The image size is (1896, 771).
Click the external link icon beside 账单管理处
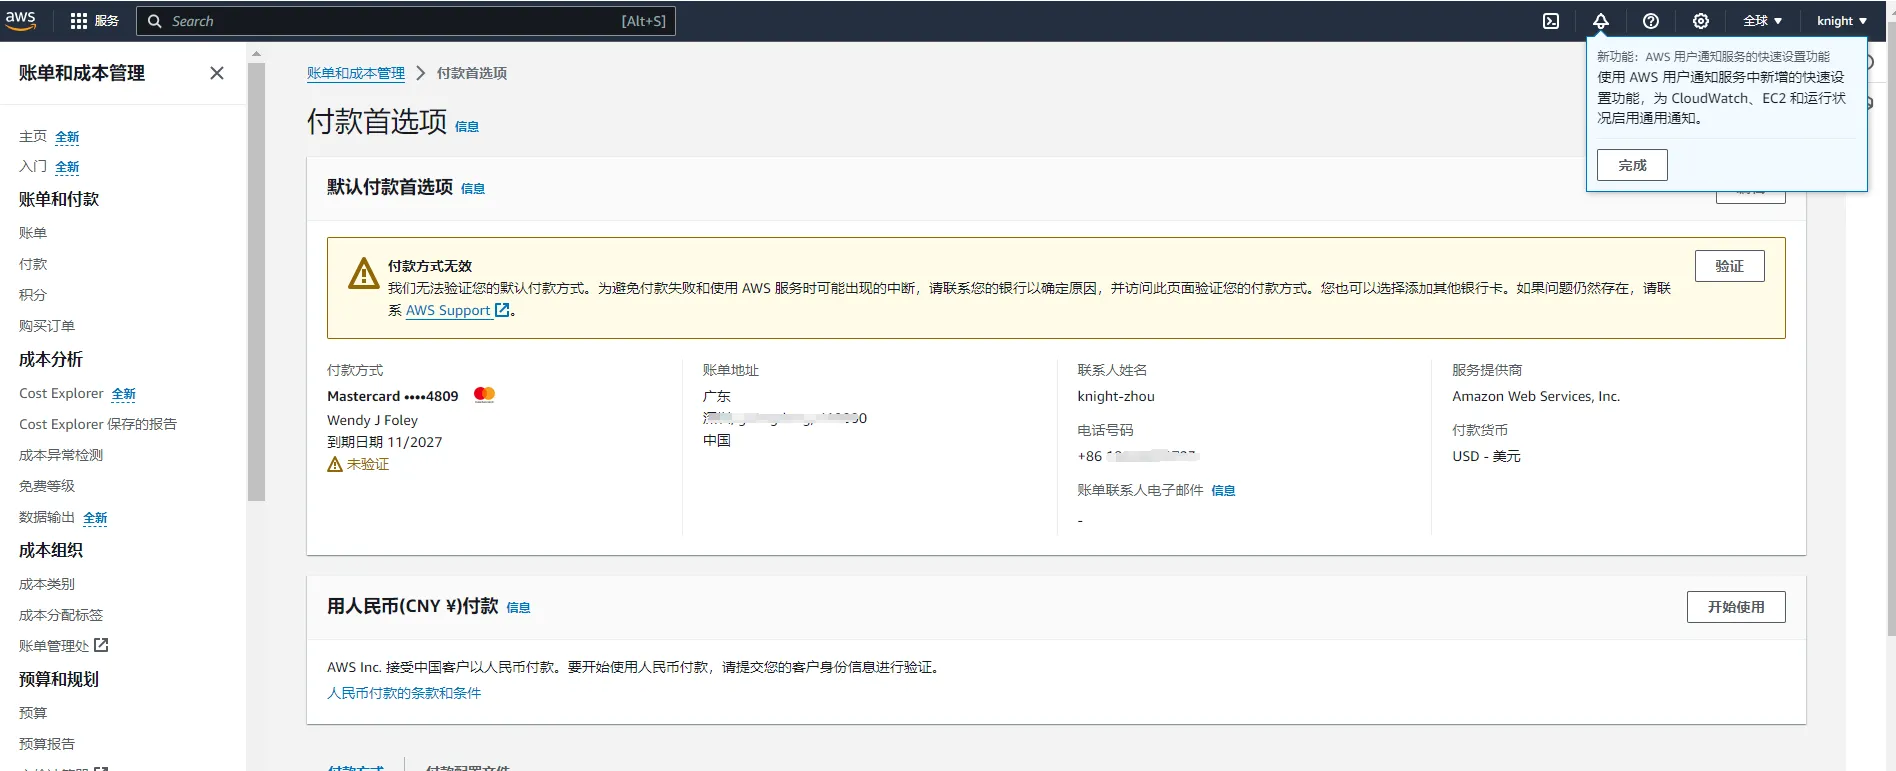point(101,646)
